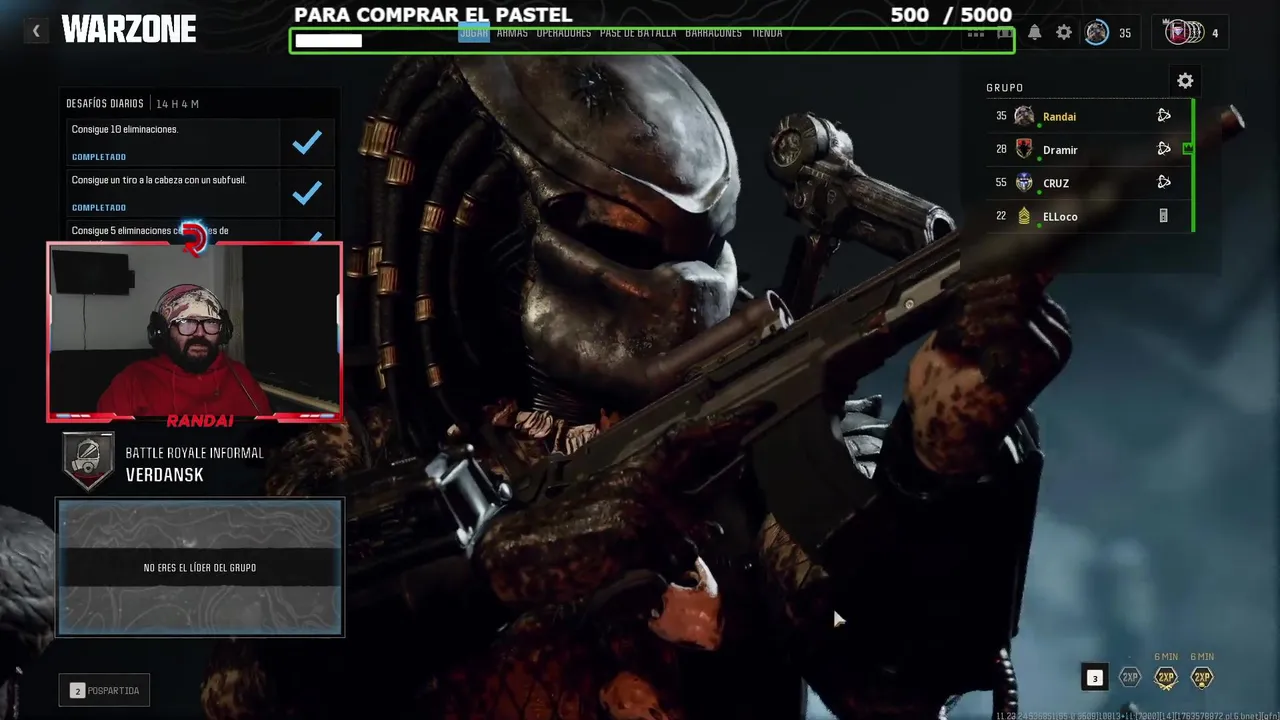Viewport: 1280px width, 720px height.
Task: Switch to the OPERADORES tab
Action: pyautogui.click(x=564, y=33)
